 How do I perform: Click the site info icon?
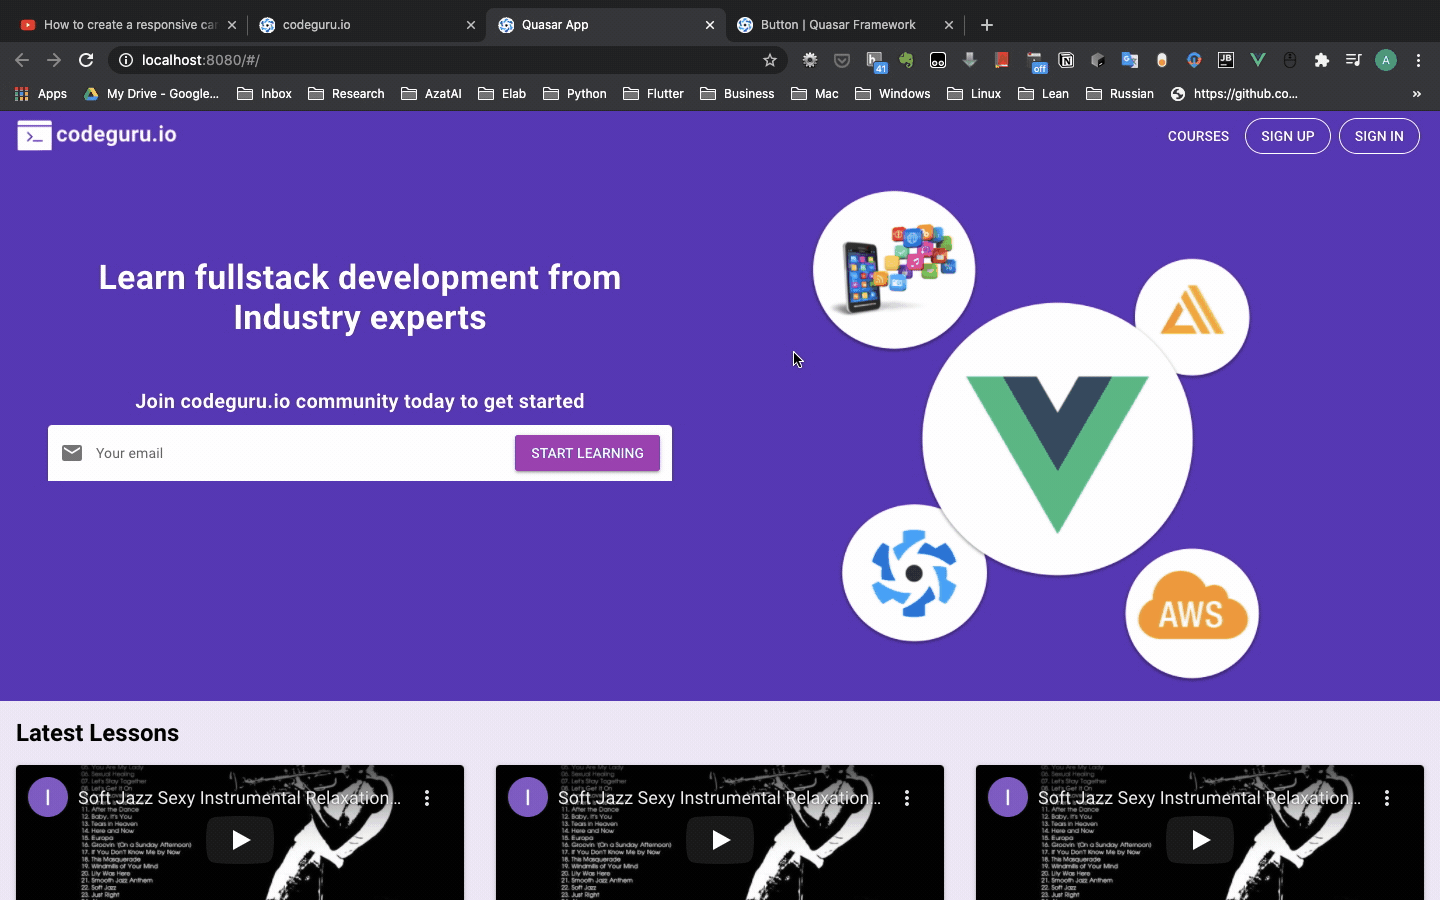pyautogui.click(x=126, y=60)
